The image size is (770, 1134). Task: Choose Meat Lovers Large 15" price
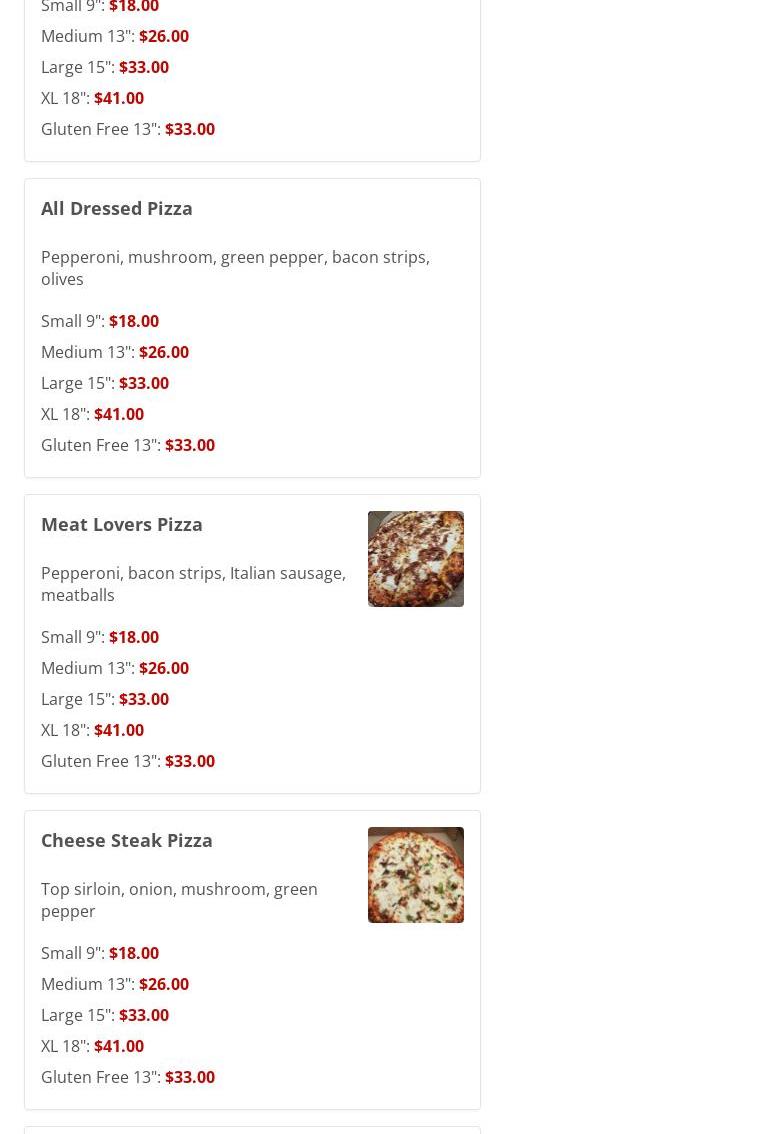click(x=143, y=699)
